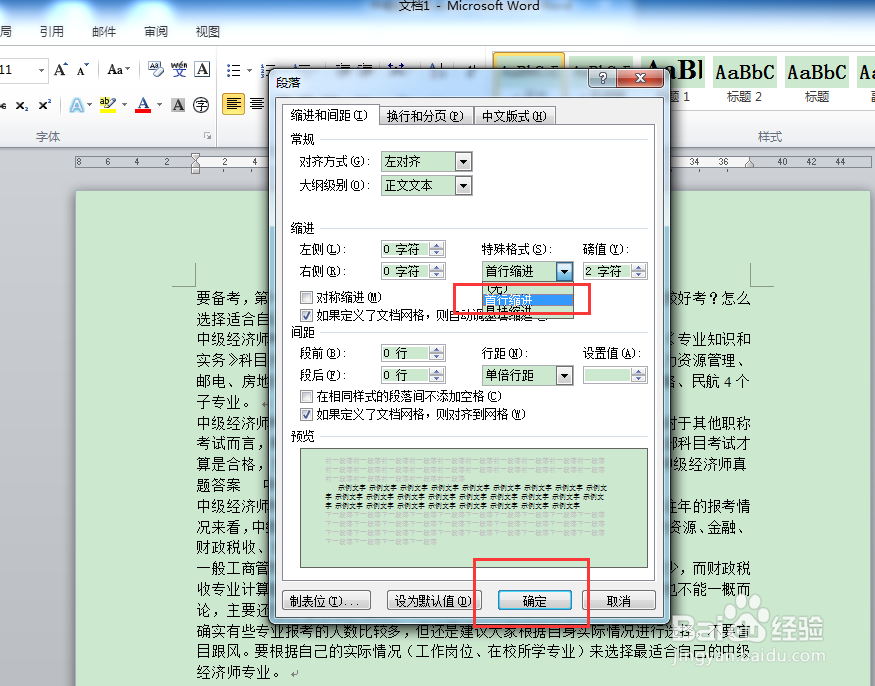Viewport: 875px width, 686px height.
Task: Click the 制表位 button
Action: pyautogui.click(x=326, y=601)
